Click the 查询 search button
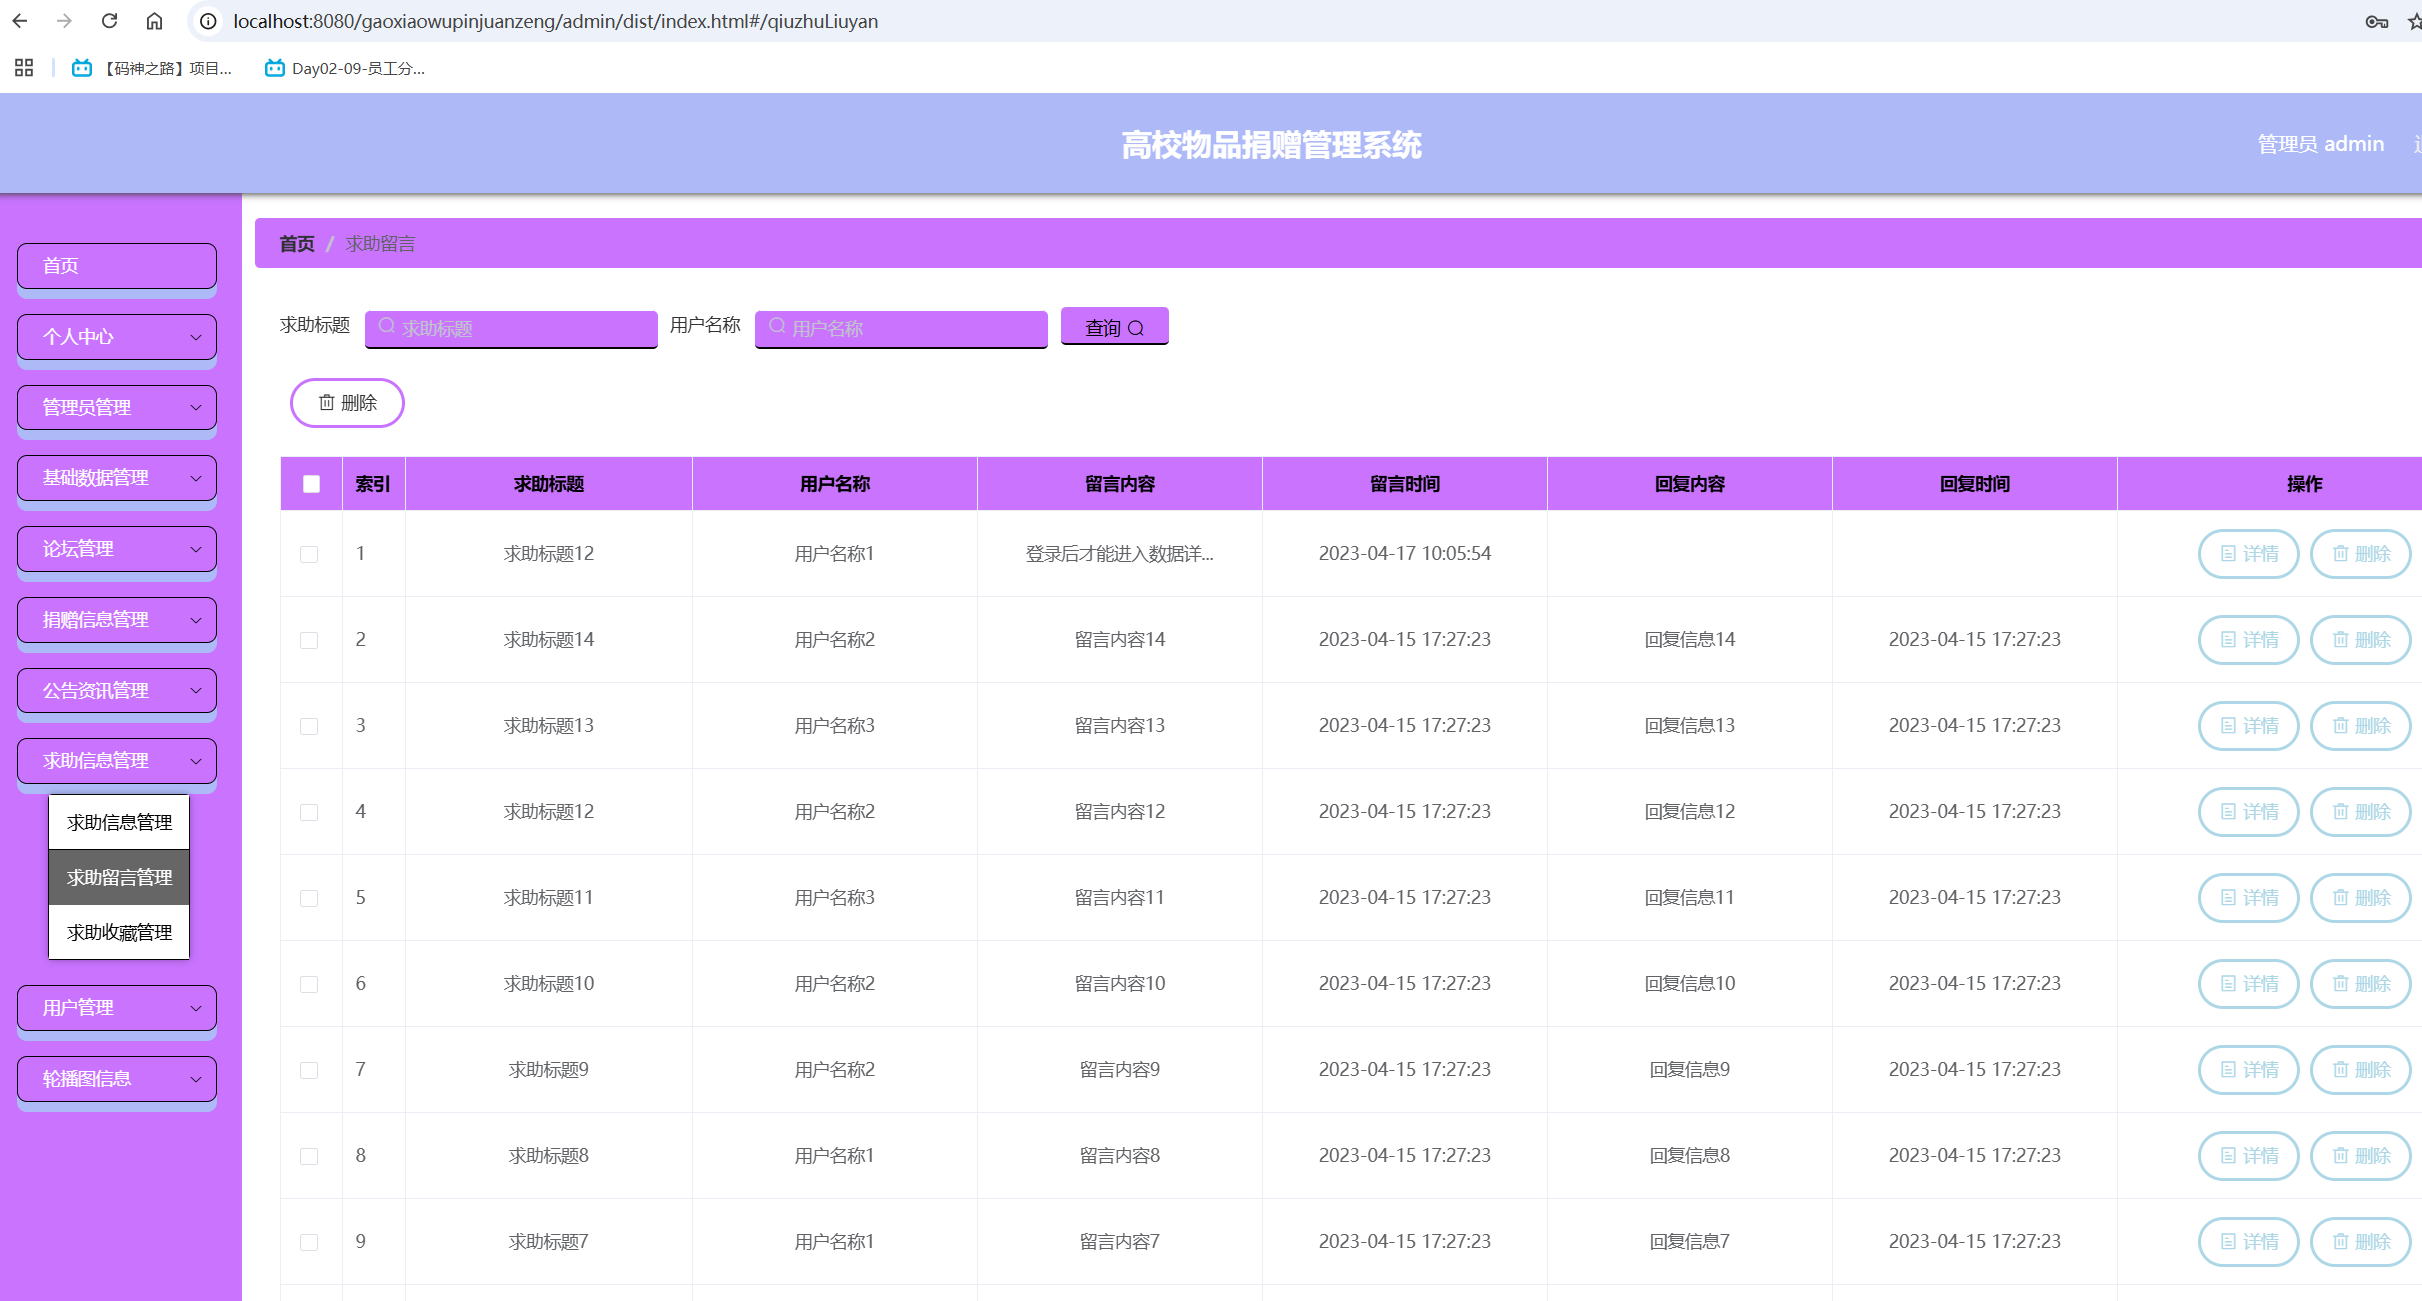Image resolution: width=2422 pixels, height=1301 pixels. click(1114, 327)
